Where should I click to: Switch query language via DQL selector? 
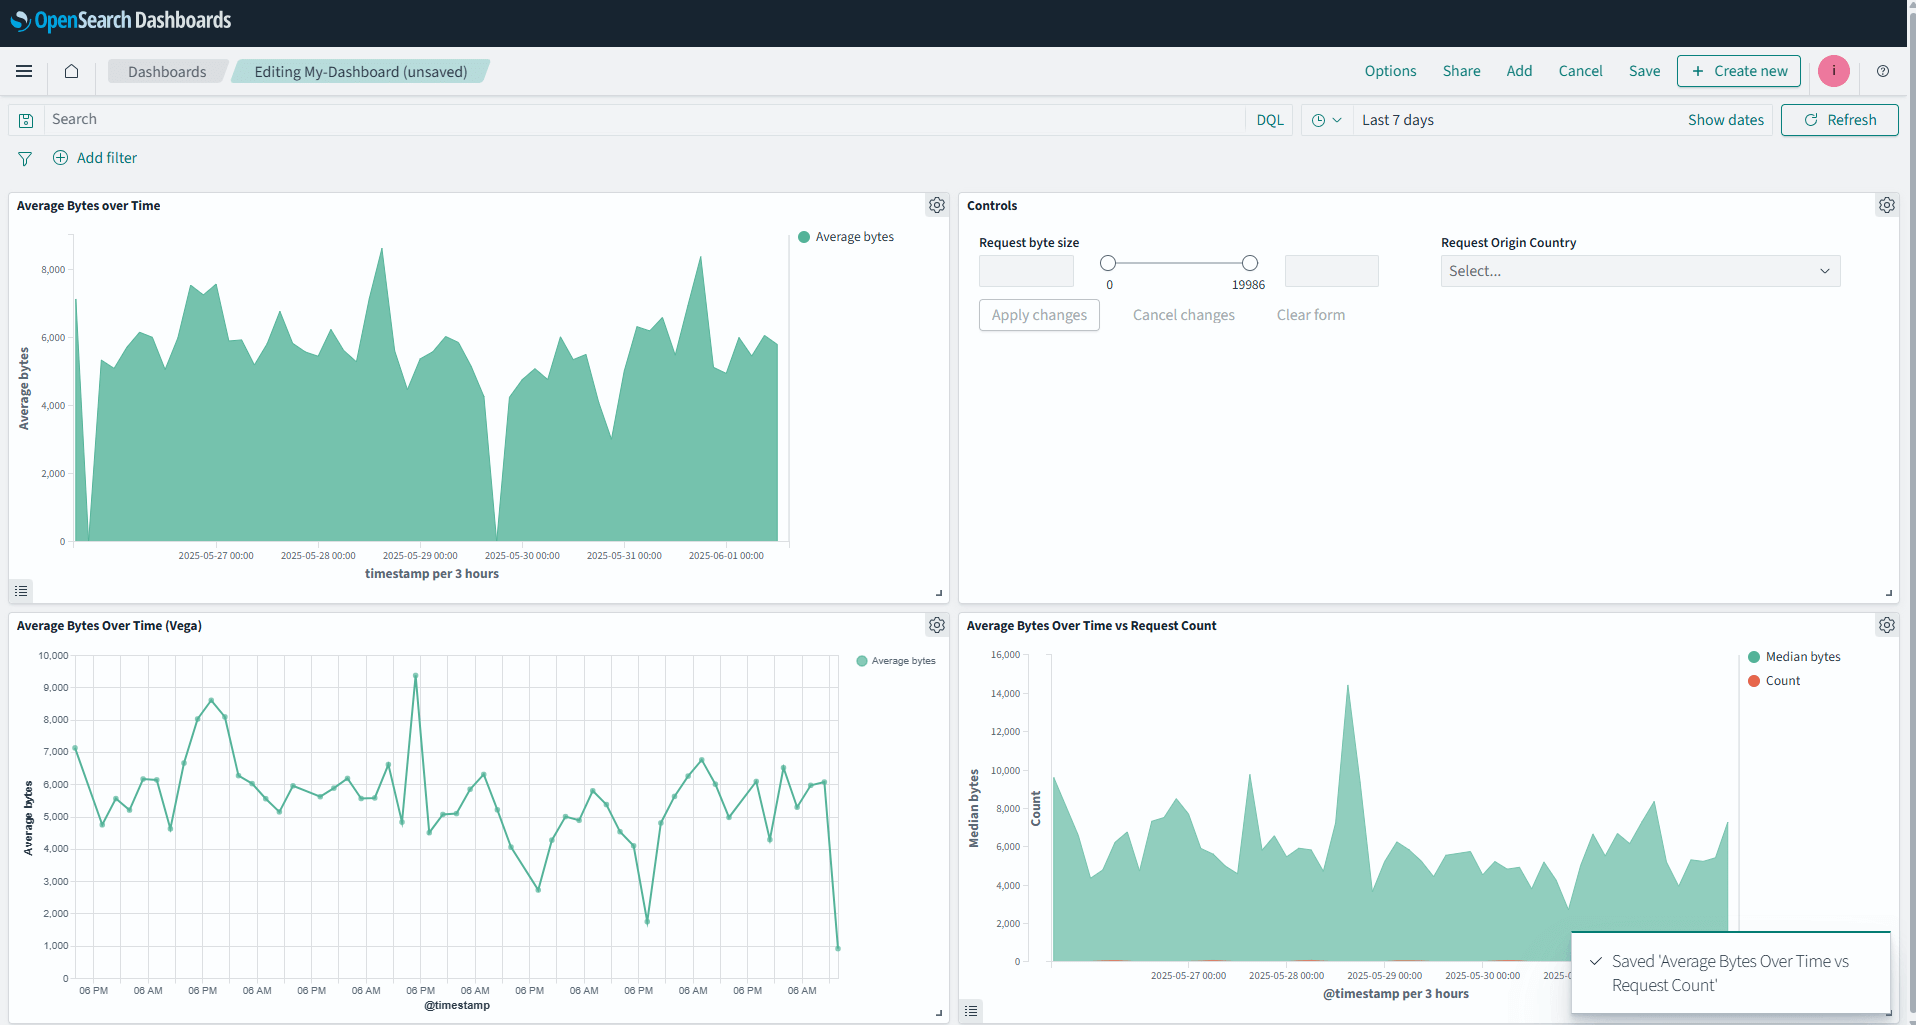coord(1269,119)
